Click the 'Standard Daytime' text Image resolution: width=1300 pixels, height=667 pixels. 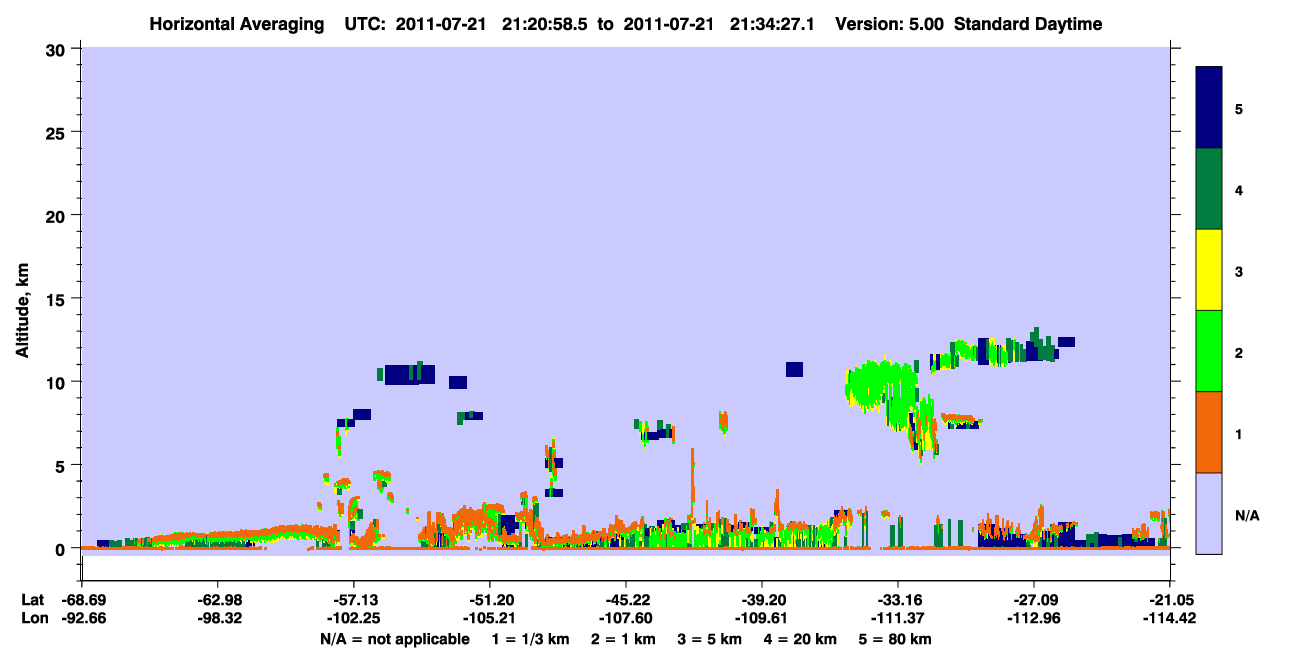pos(1028,24)
